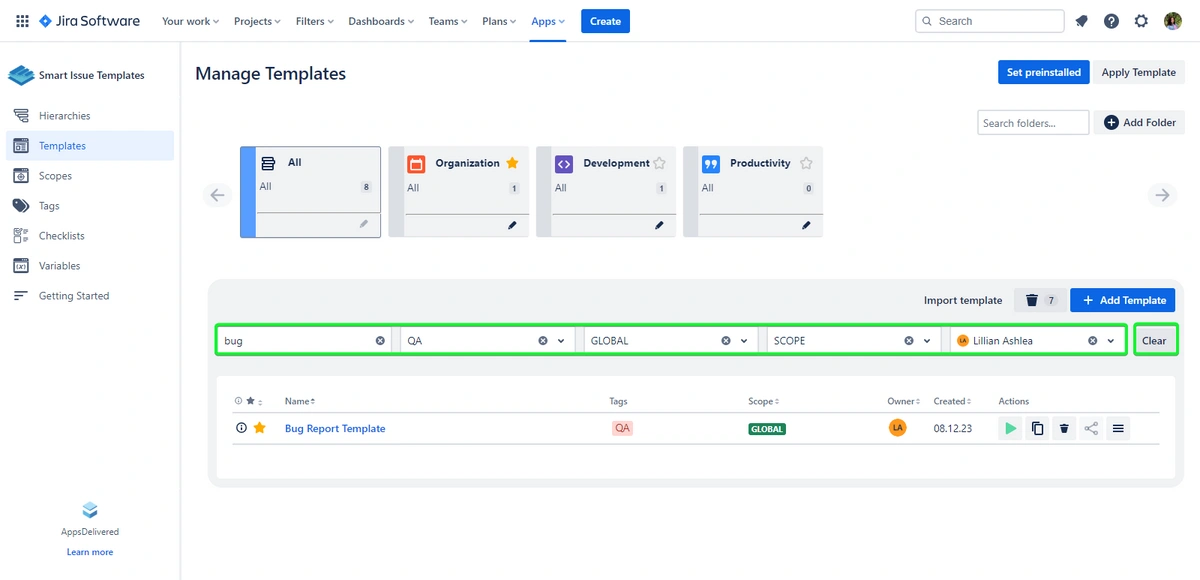1200x580 pixels.
Task: Open the Apps menu
Action: 548,21
